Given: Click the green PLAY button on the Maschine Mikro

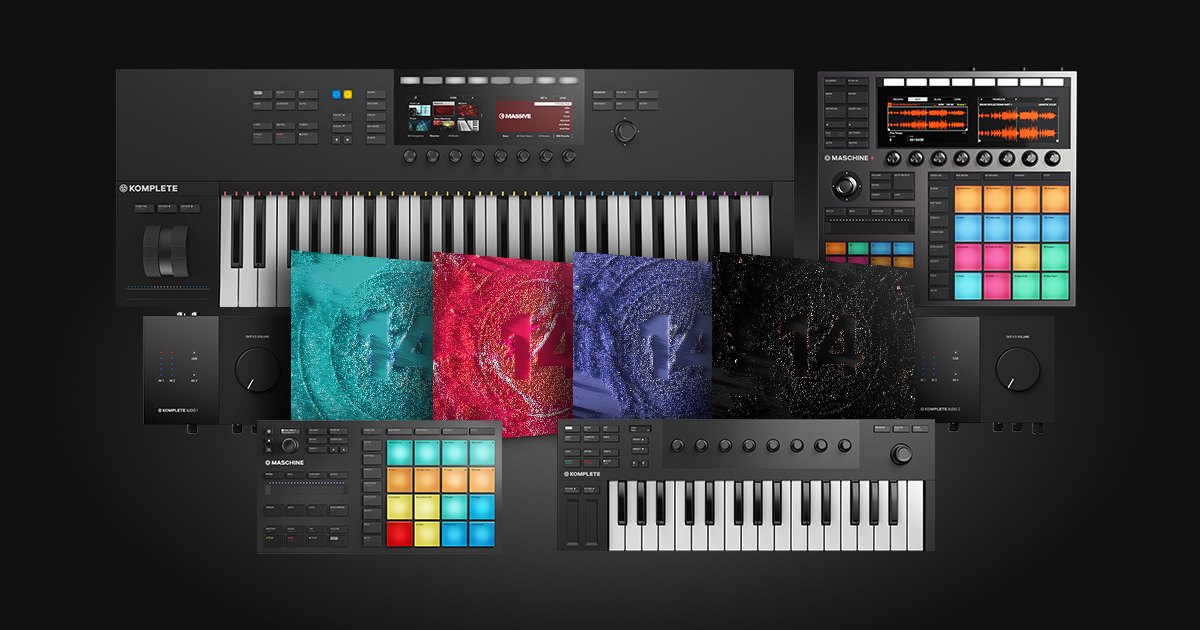Looking at the screenshot, I should tap(275, 540).
